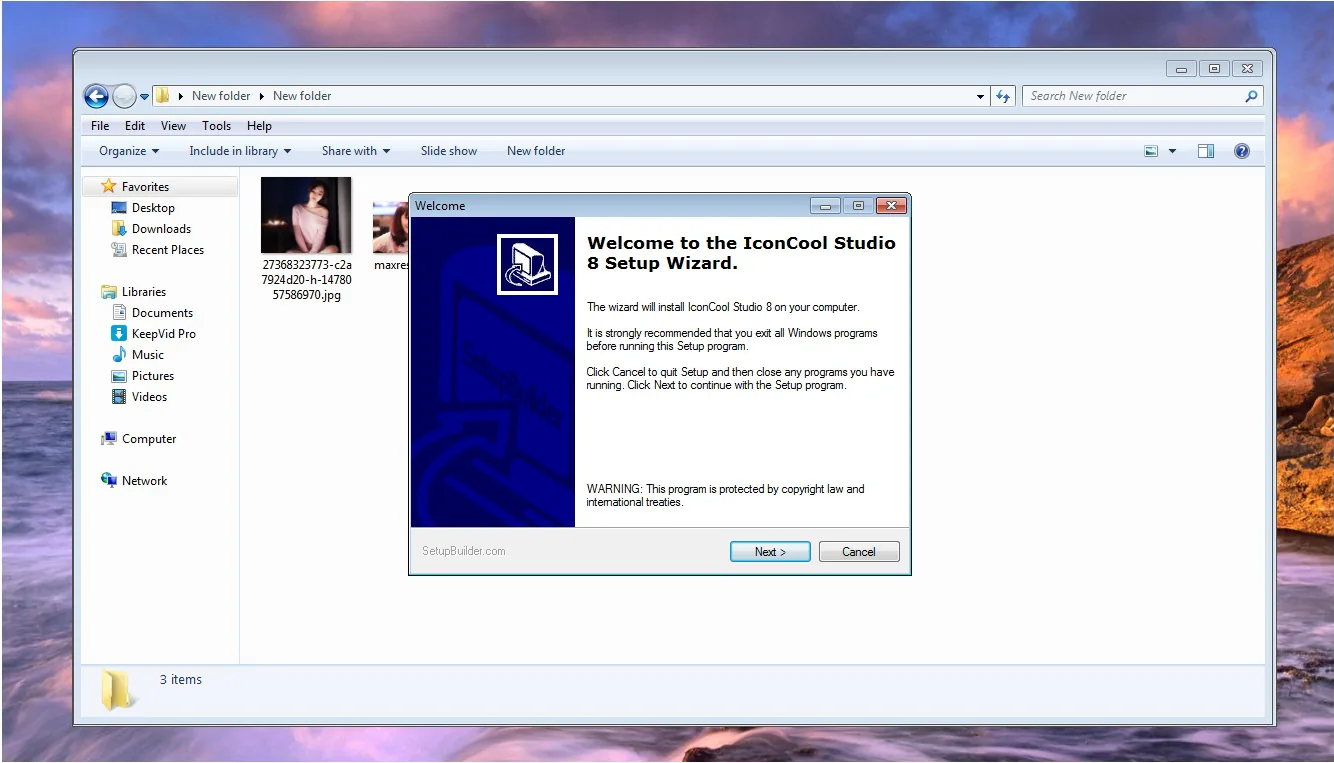The height and width of the screenshot is (763, 1334).
Task: Start Slide show from the toolbar
Action: [449, 151]
